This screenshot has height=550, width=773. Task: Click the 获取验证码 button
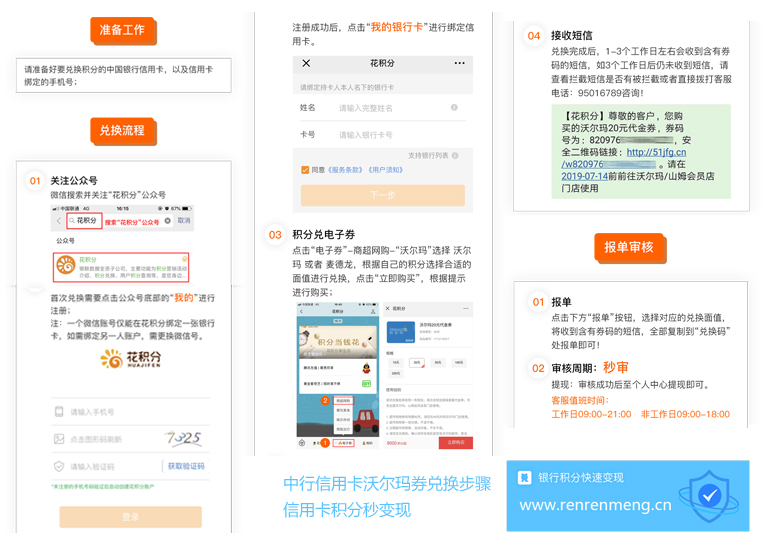(186, 466)
